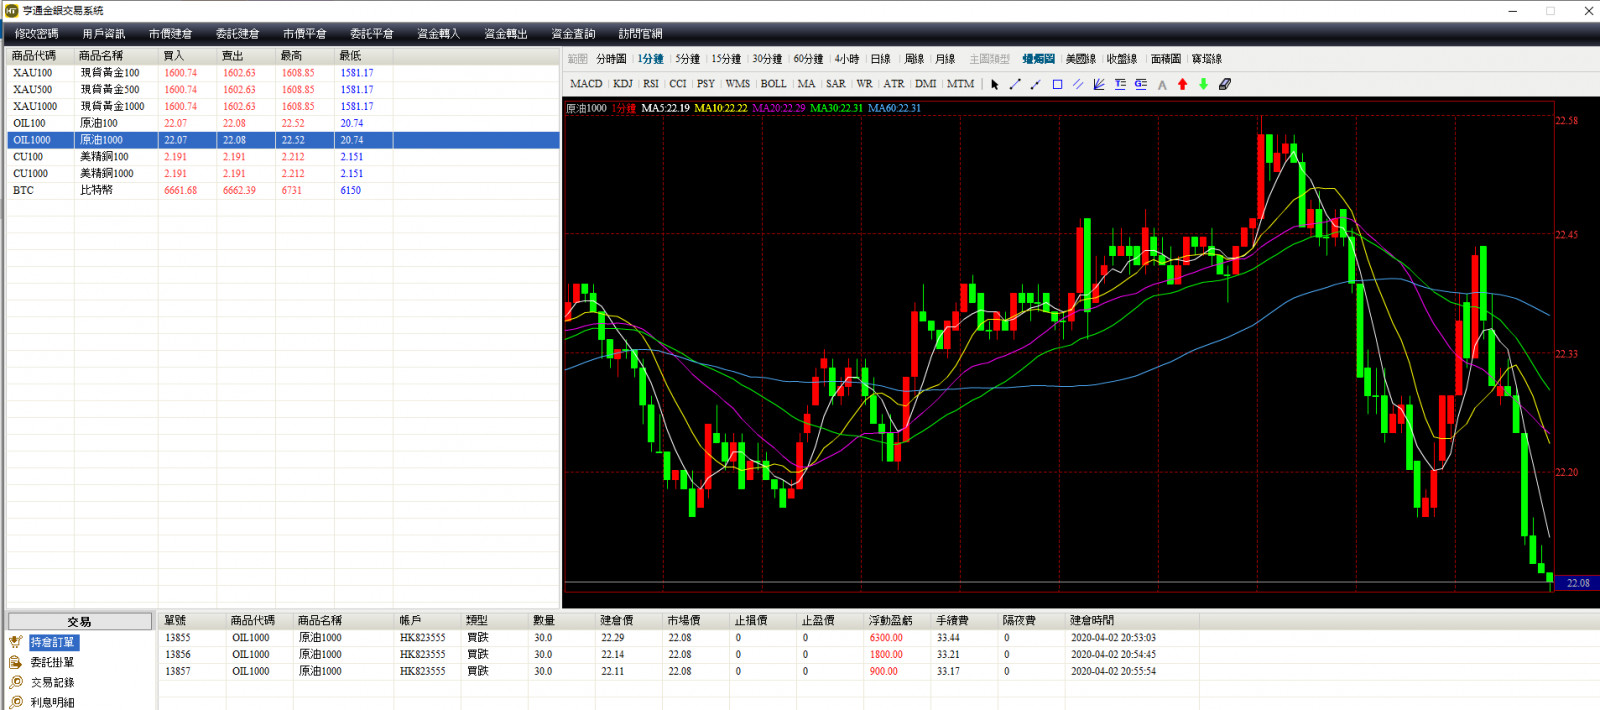Pick the trend line drawing tool

1015,85
